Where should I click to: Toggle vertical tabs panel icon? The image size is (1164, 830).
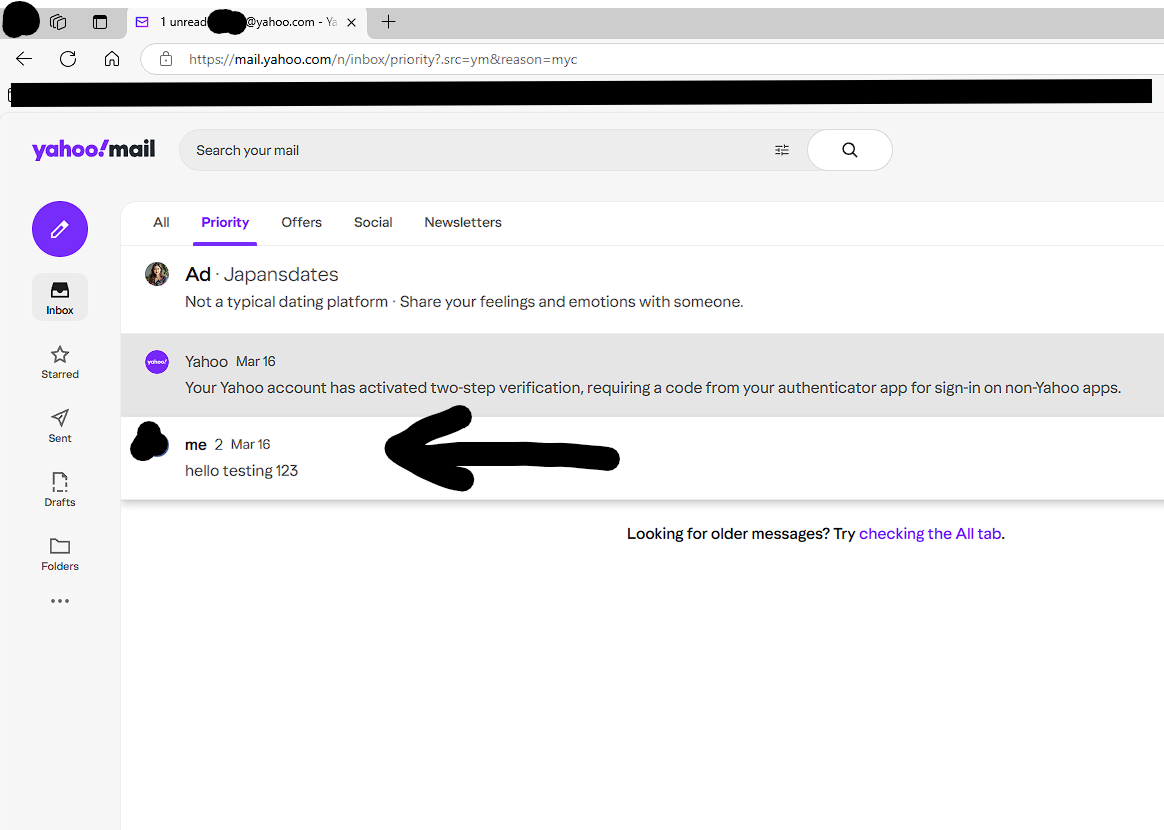click(x=99, y=22)
